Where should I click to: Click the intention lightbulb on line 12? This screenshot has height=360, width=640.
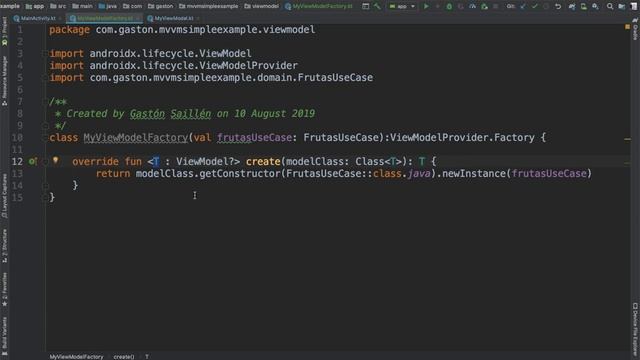point(56,161)
